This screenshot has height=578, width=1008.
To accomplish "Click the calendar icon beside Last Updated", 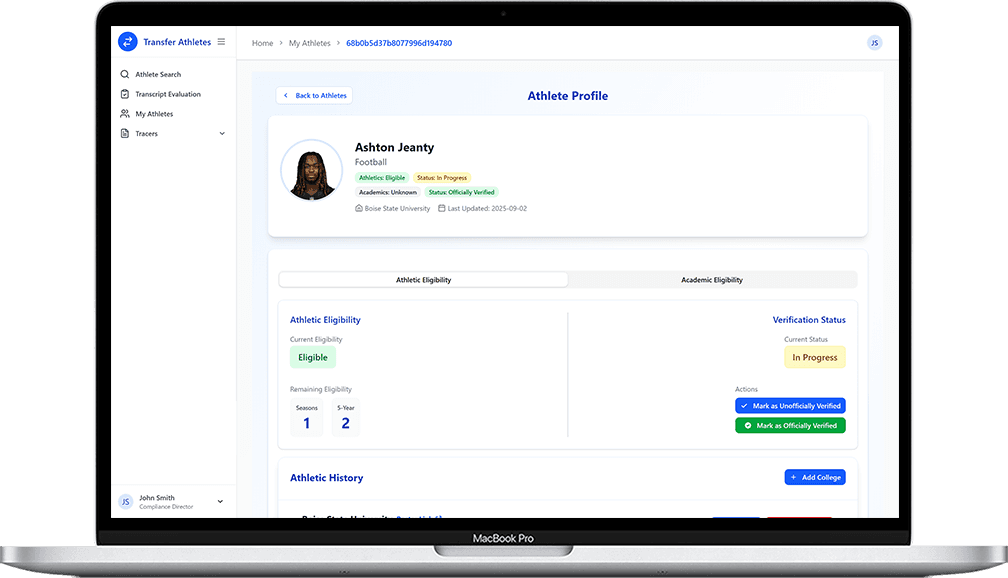I will [442, 208].
